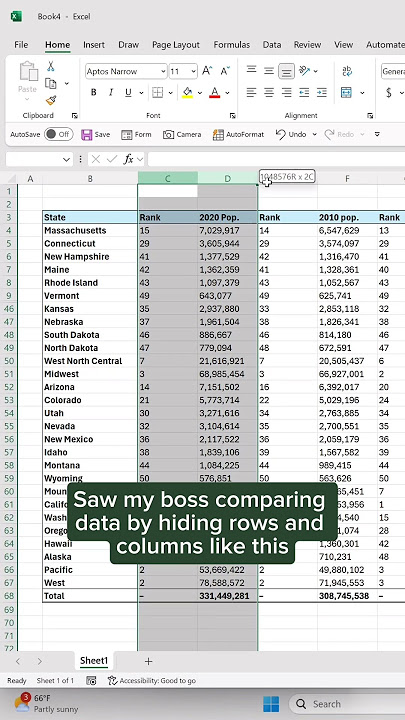Set Bottom Align vertical alignment
This screenshot has width=405, height=720.
286,71
